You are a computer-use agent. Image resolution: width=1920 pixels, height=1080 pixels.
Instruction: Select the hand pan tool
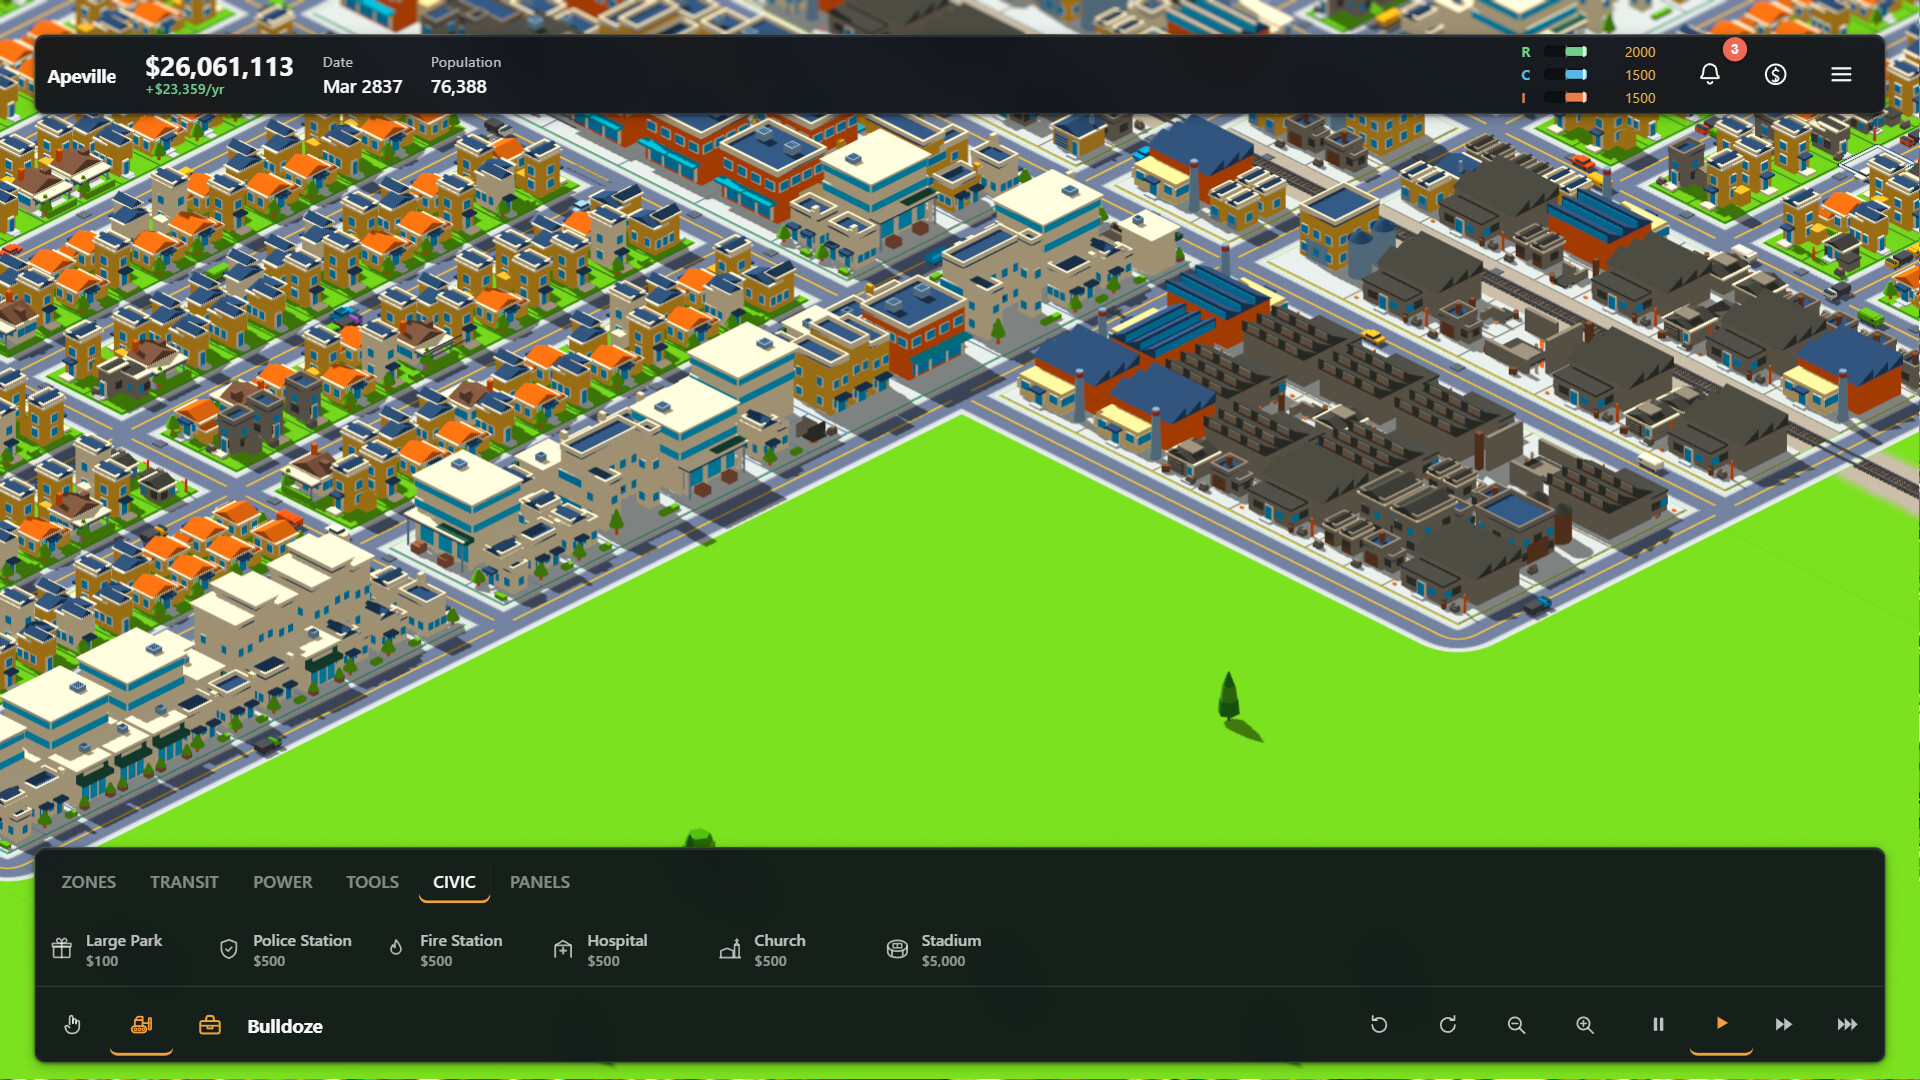tap(73, 1024)
